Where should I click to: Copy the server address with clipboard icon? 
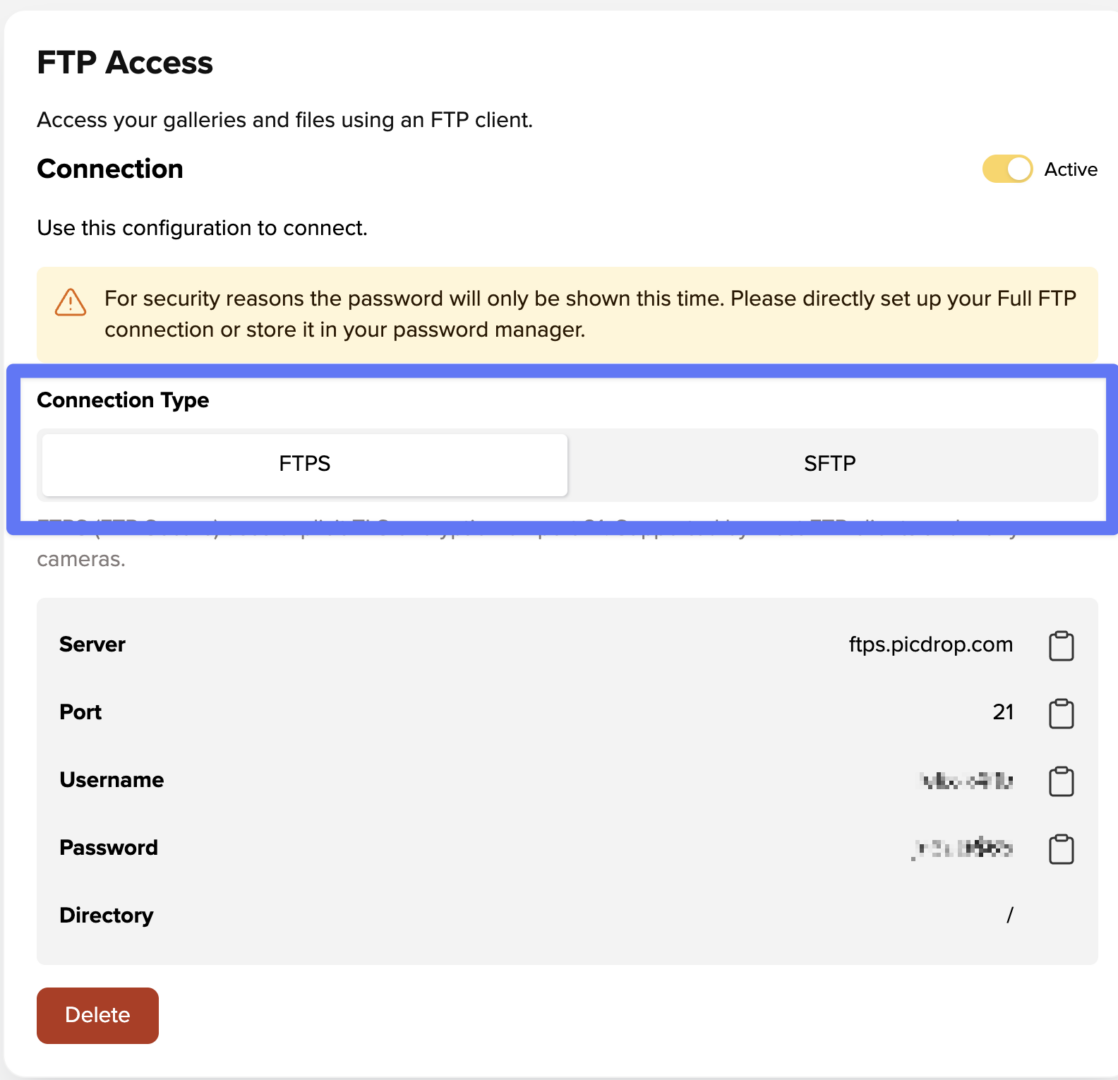click(1061, 645)
